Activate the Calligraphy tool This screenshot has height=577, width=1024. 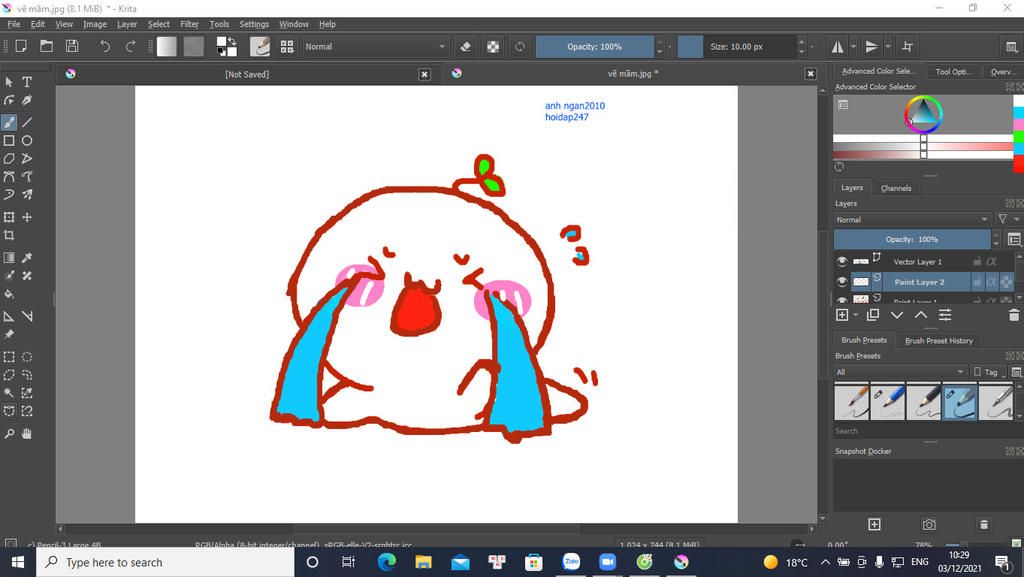[27, 101]
